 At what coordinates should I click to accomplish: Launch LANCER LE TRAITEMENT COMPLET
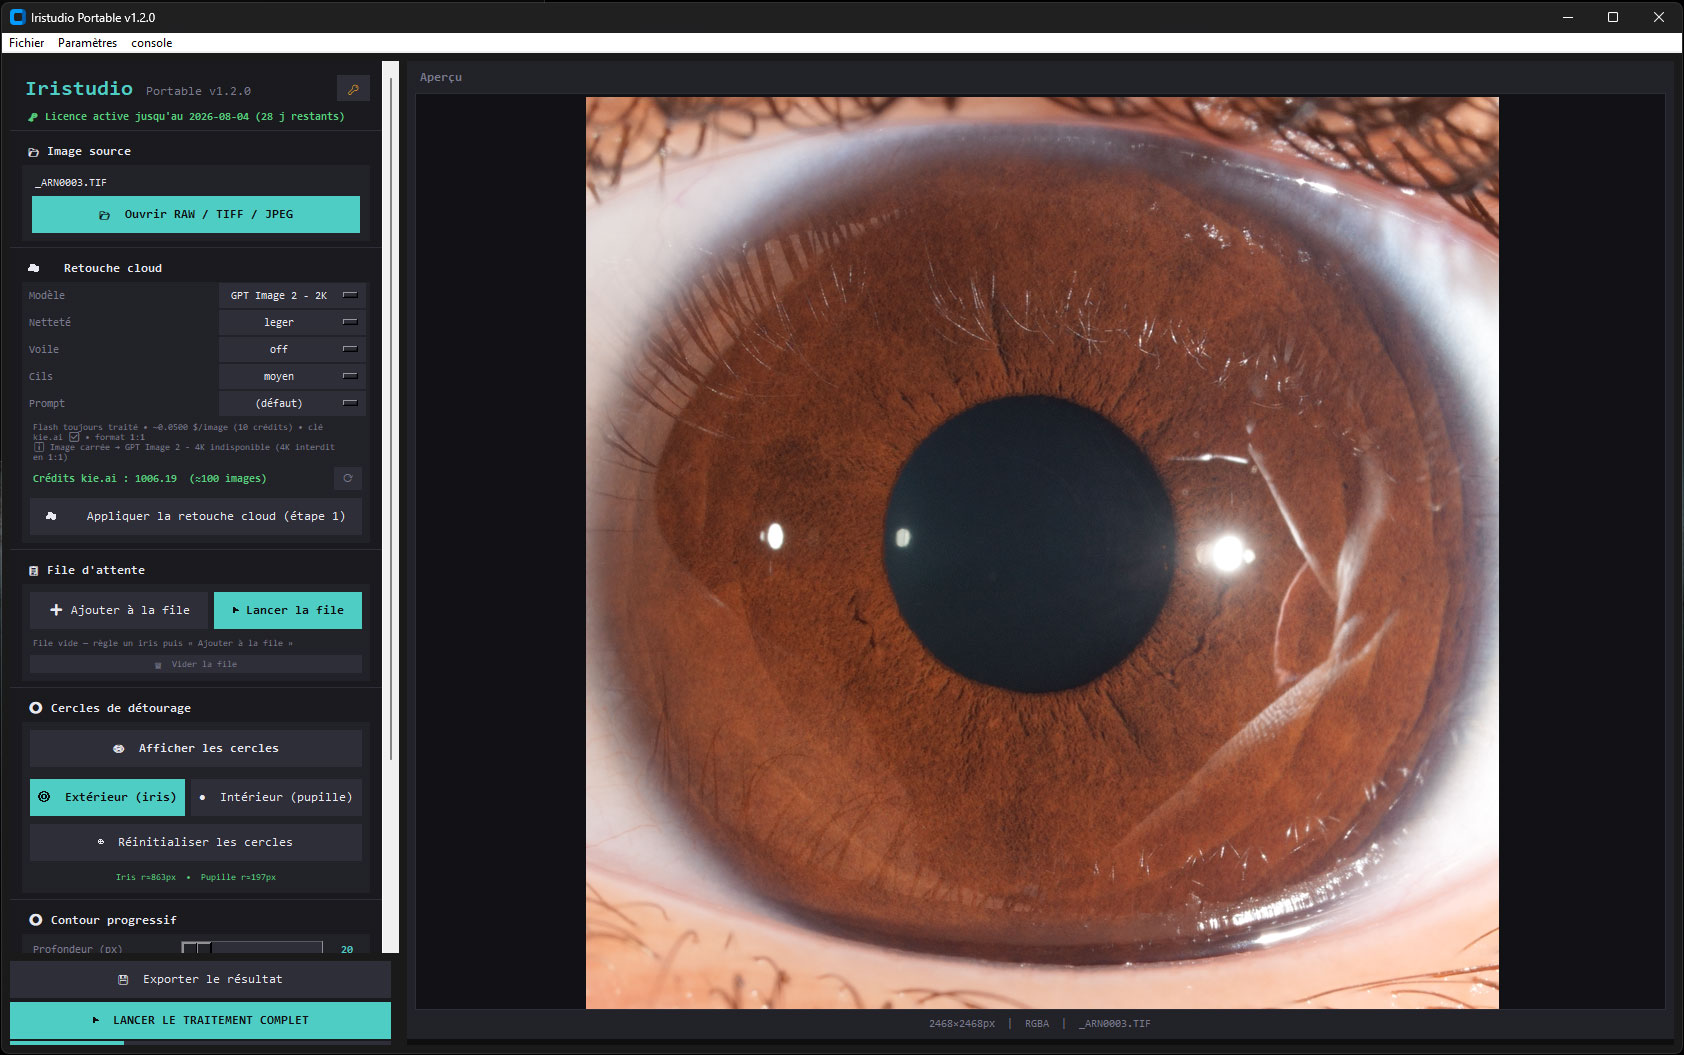click(200, 1020)
